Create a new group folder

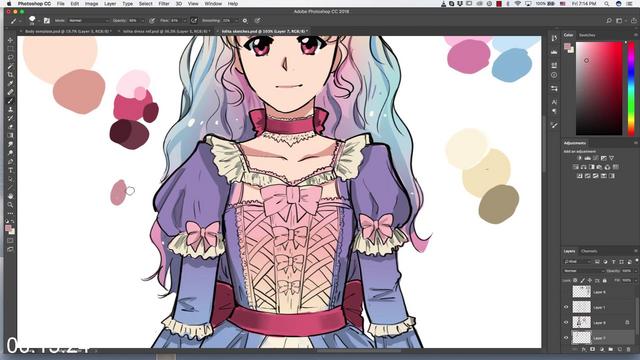[x=611, y=349]
